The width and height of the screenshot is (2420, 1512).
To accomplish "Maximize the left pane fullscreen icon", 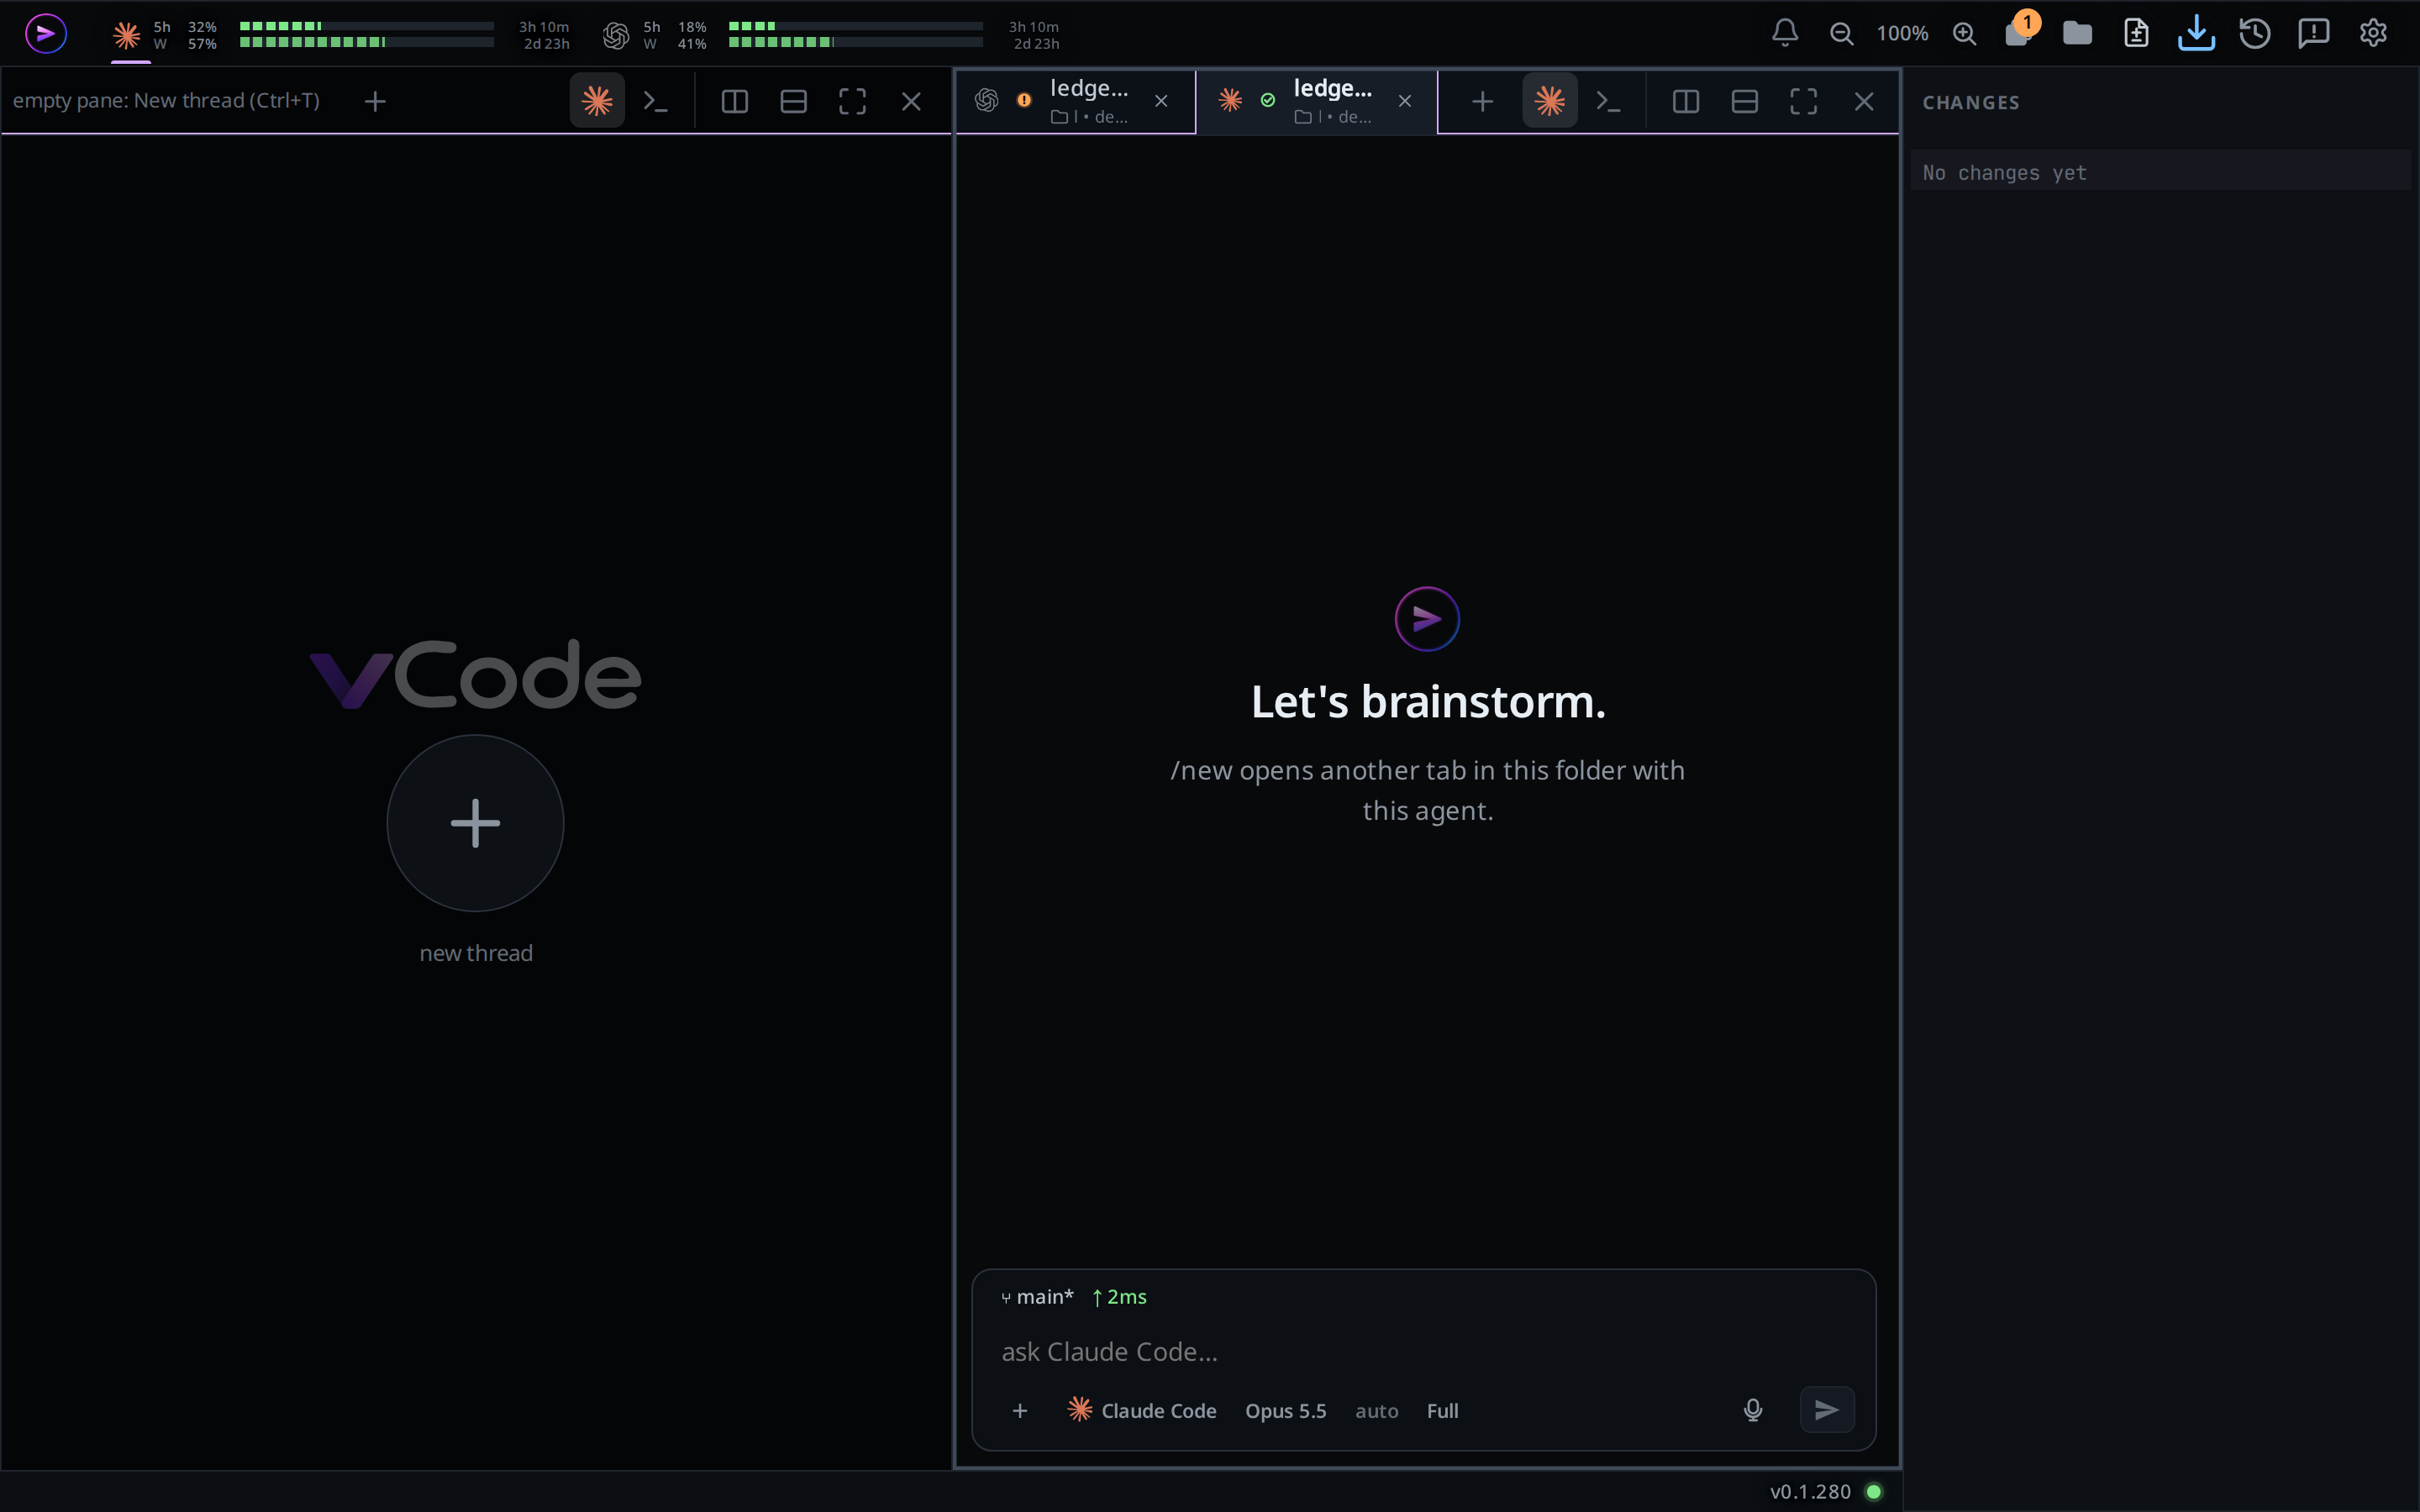I will point(852,101).
